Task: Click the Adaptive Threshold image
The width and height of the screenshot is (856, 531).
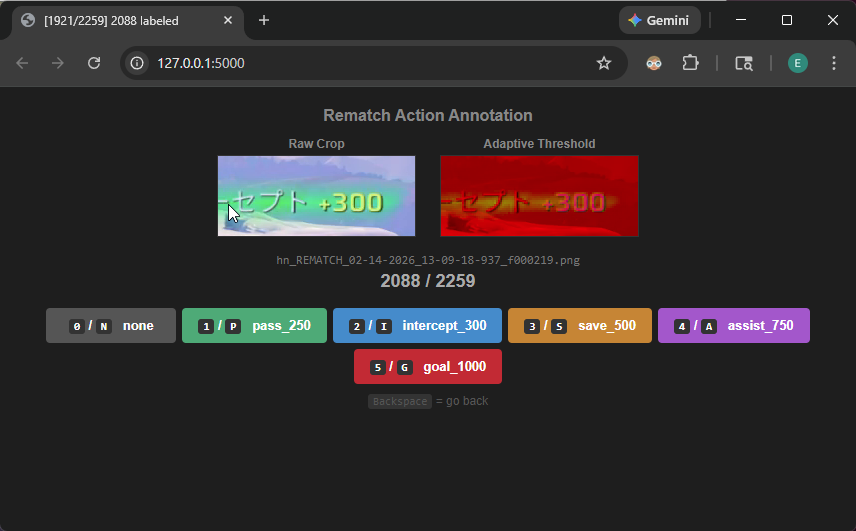Action: [x=539, y=196]
